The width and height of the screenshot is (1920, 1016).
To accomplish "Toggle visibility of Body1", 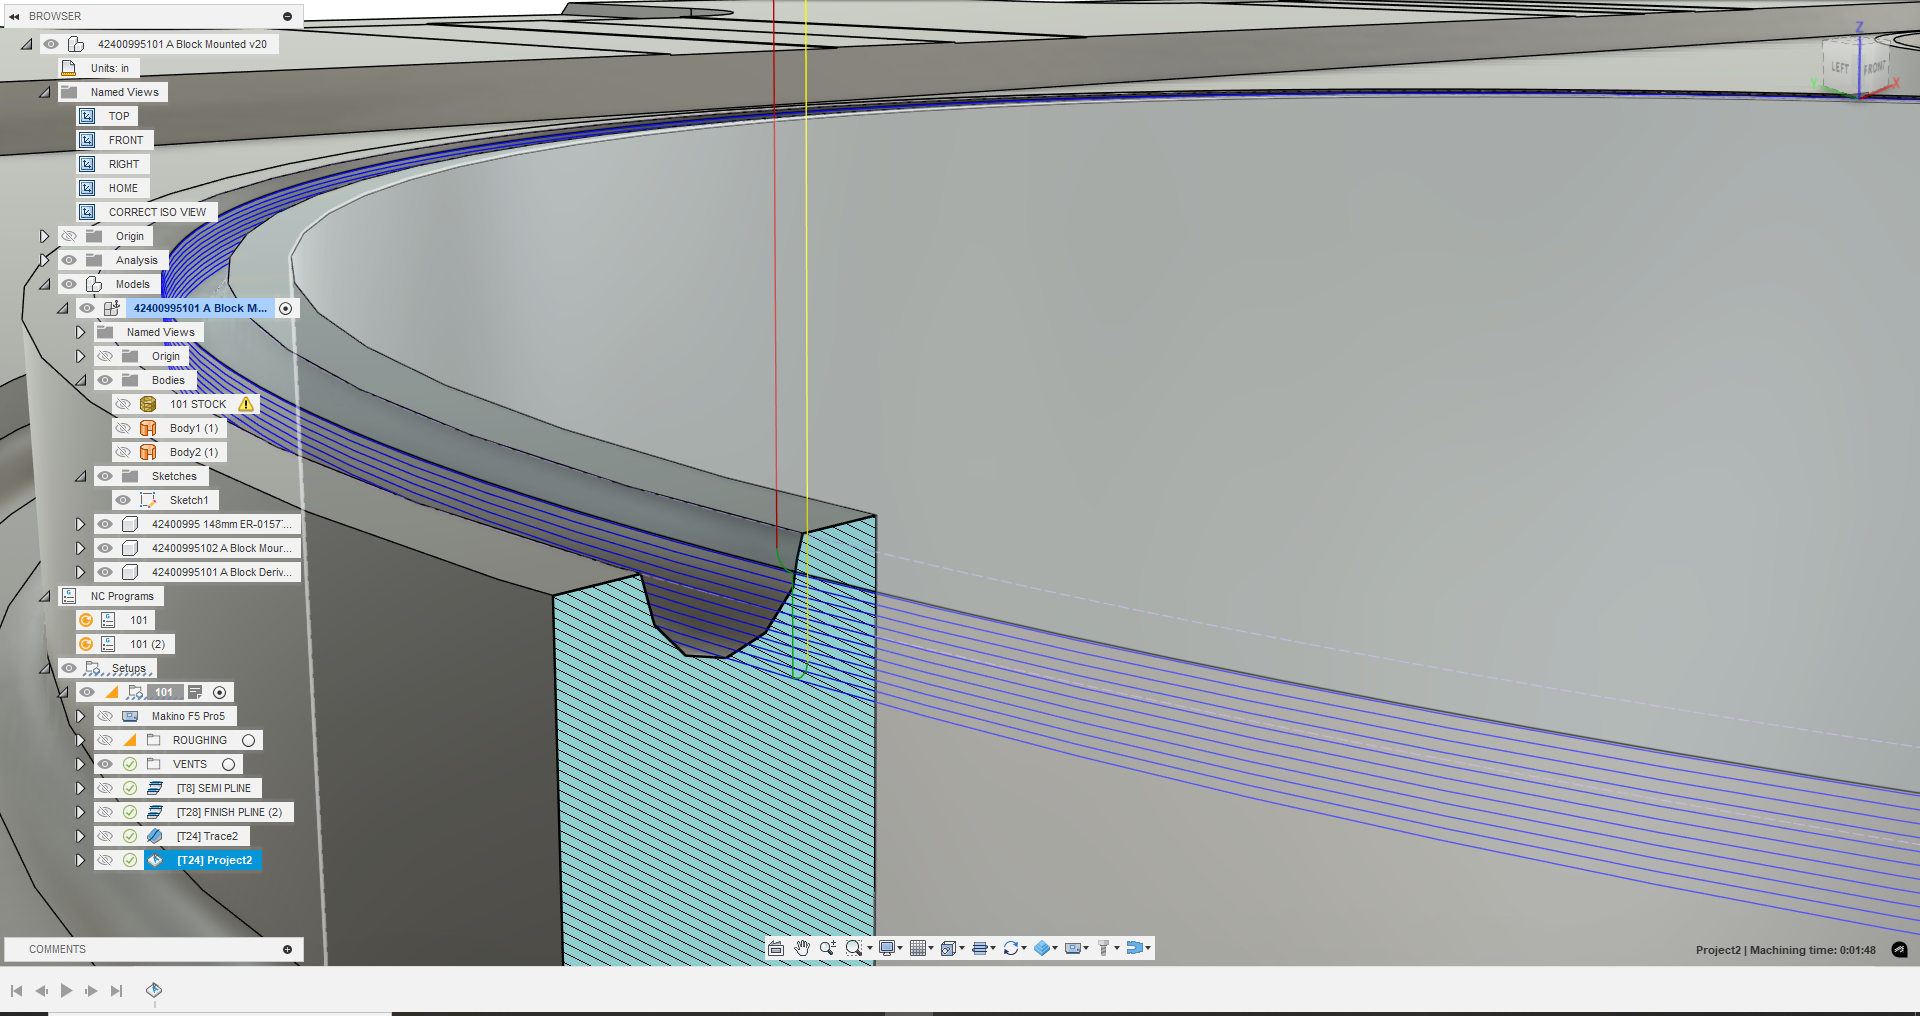I will [124, 427].
